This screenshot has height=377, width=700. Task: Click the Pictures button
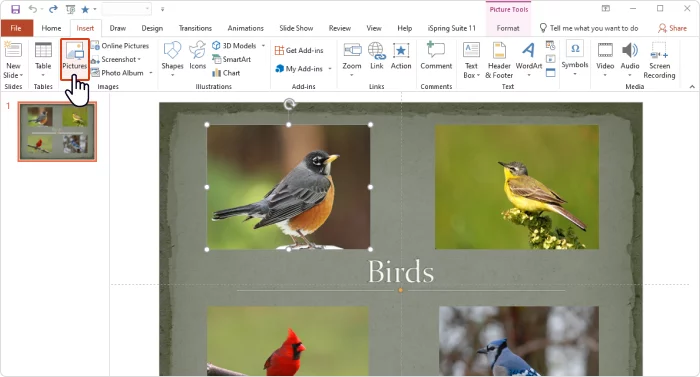(75, 59)
